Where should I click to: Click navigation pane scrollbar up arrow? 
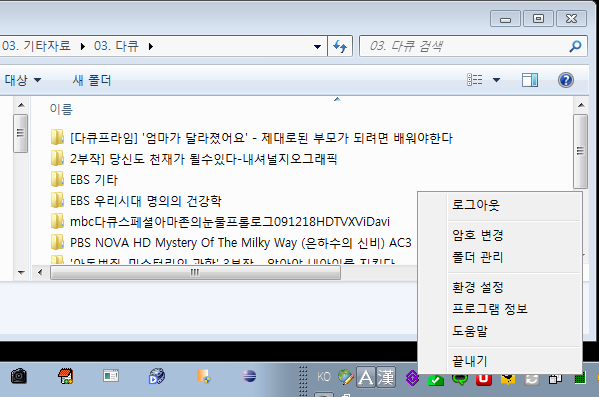[21, 105]
